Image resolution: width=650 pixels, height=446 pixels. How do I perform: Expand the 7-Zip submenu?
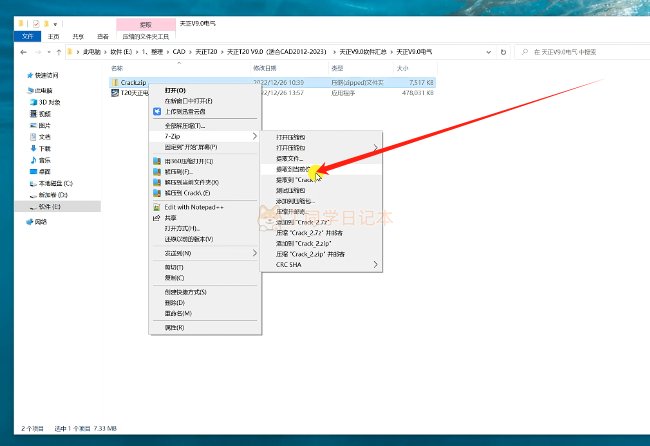tap(205, 136)
